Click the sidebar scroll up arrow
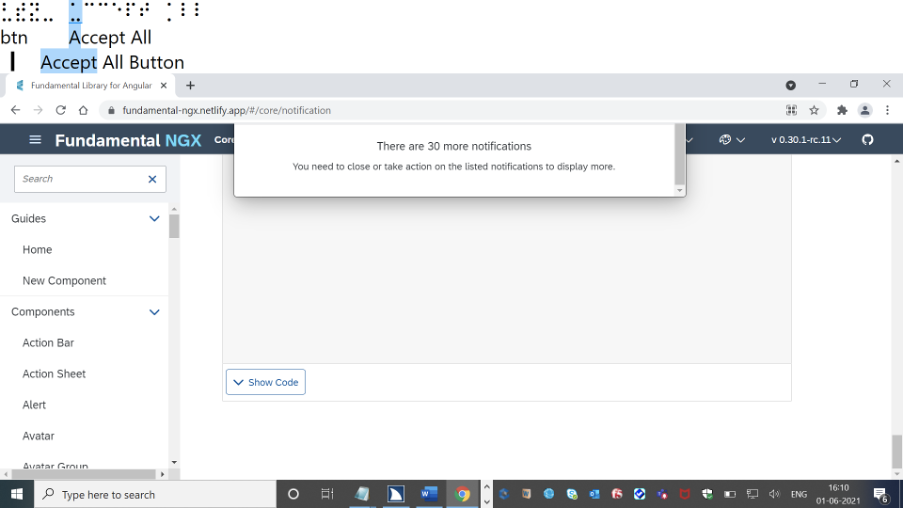 [x=174, y=209]
